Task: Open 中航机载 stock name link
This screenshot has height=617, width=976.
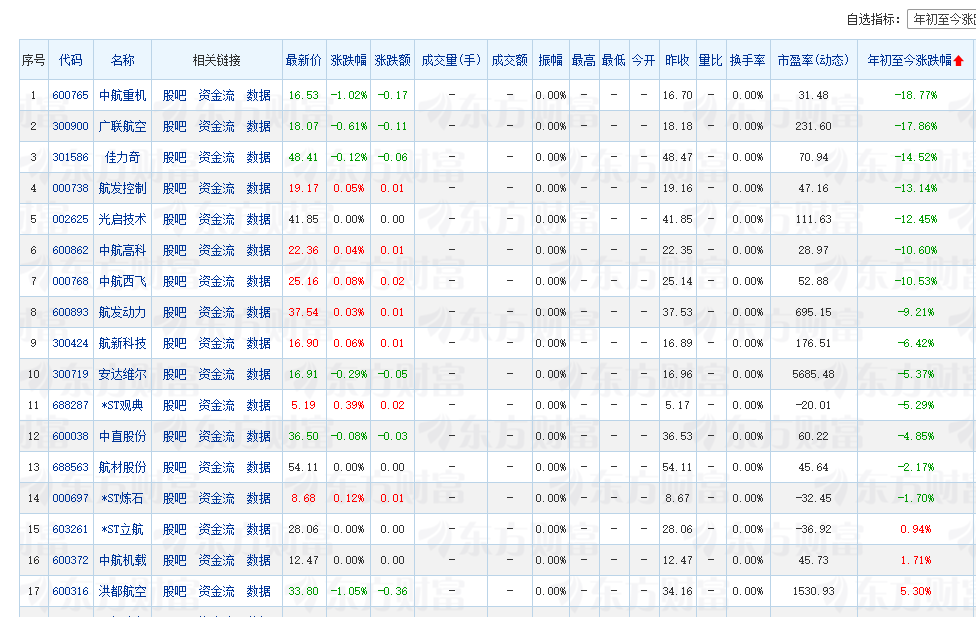Action: pyautogui.click(x=123, y=560)
